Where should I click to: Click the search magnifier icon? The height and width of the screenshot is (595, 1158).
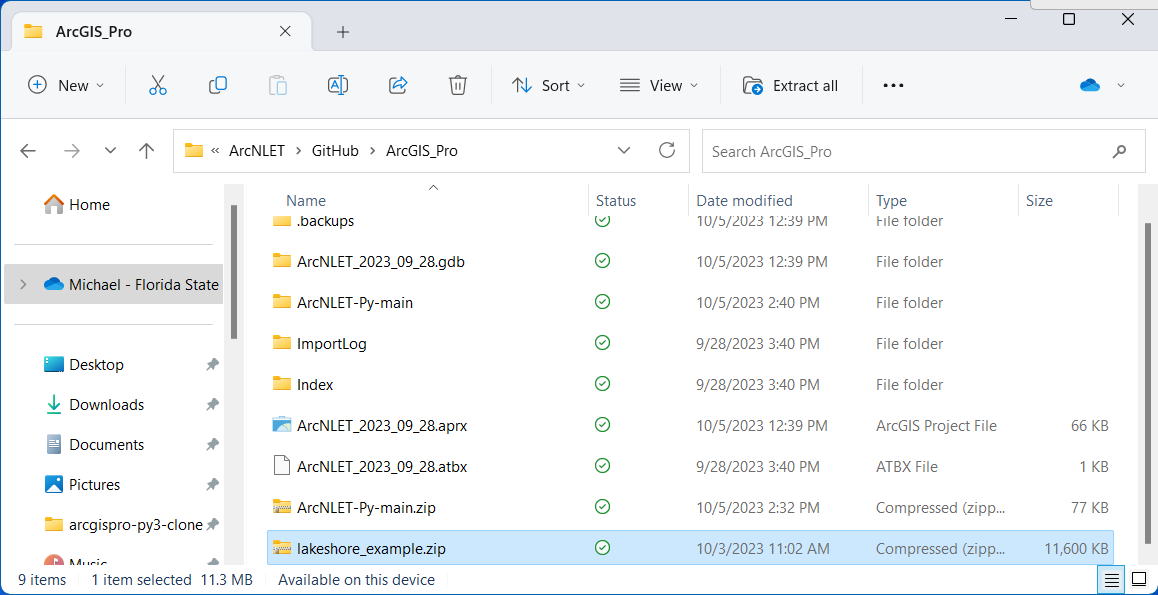(1119, 151)
